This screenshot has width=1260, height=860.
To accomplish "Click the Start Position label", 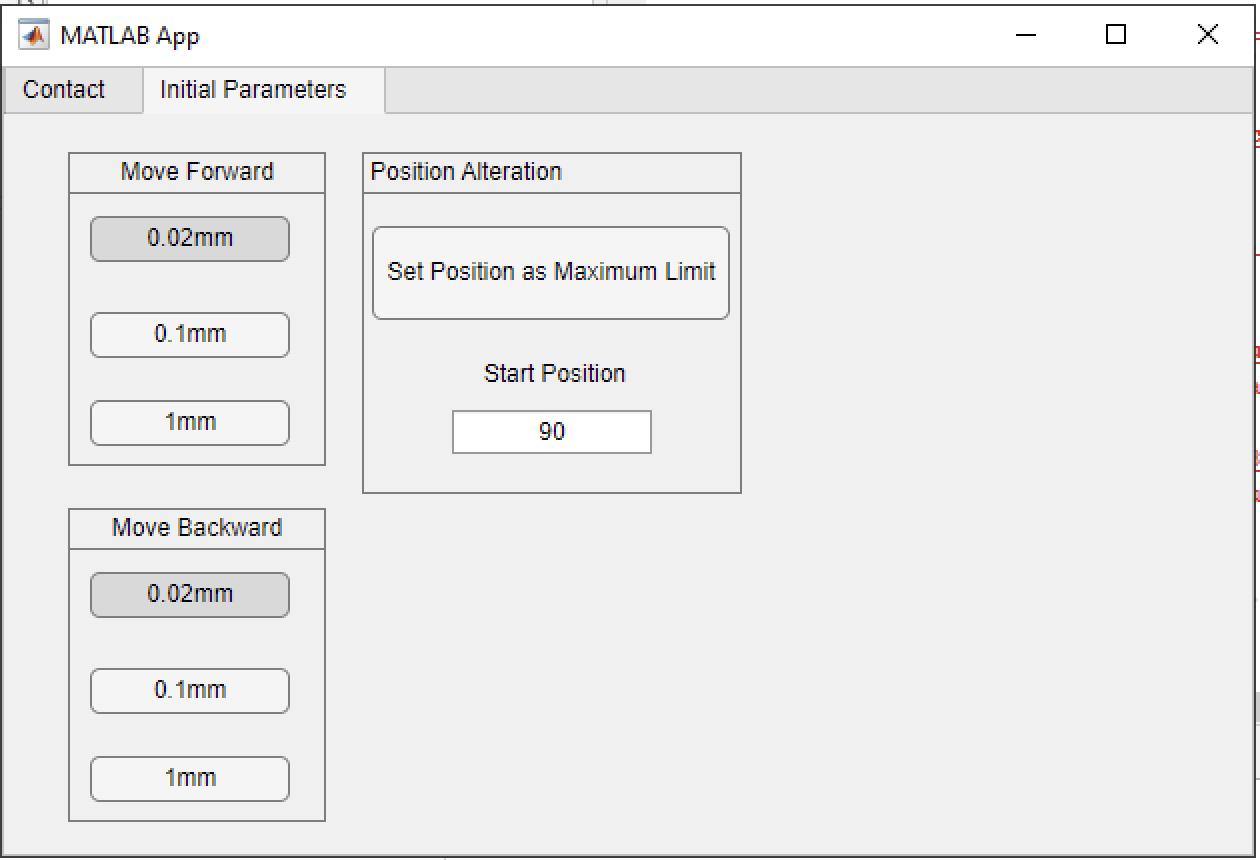I will coord(554,374).
